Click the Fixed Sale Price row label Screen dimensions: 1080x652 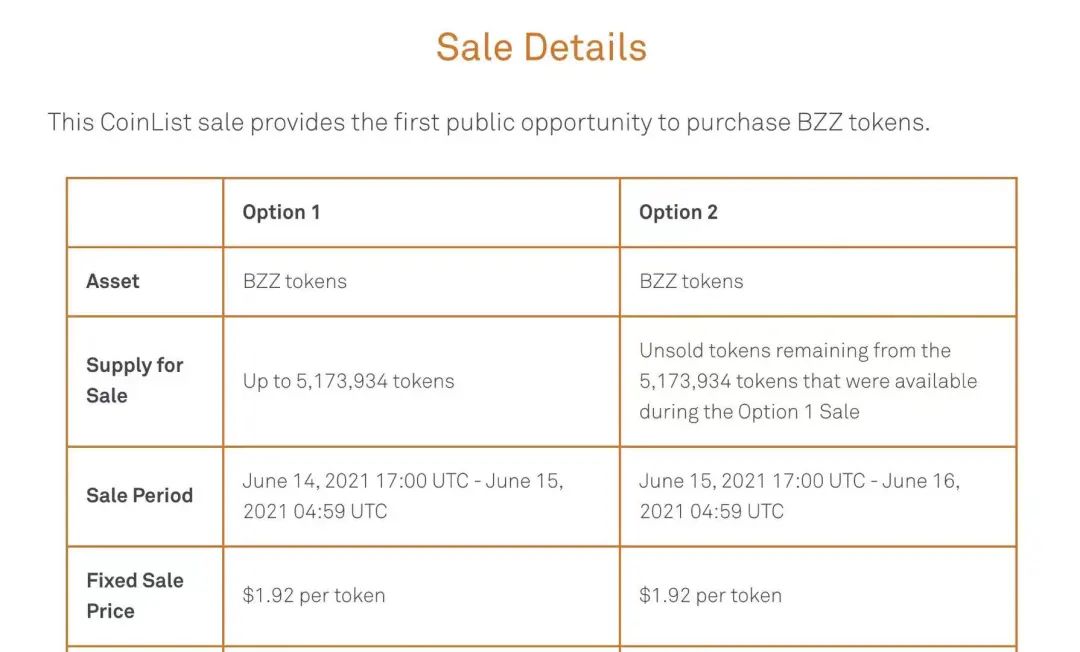pos(135,595)
